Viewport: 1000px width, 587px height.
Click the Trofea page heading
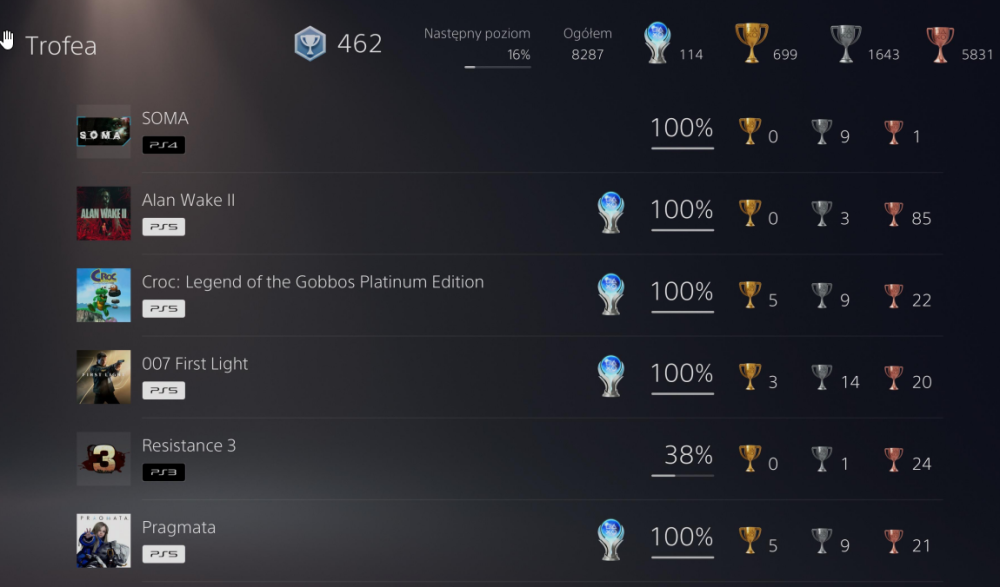(61, 45)
